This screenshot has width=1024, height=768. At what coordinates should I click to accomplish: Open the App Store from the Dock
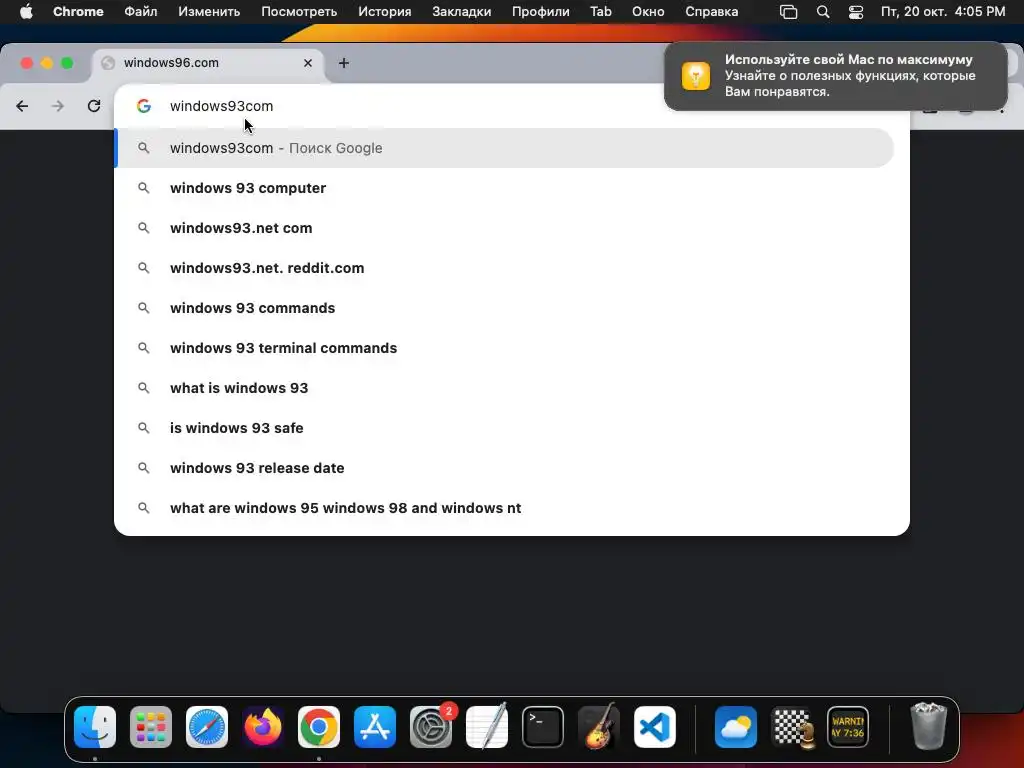(x=375, y=727)
